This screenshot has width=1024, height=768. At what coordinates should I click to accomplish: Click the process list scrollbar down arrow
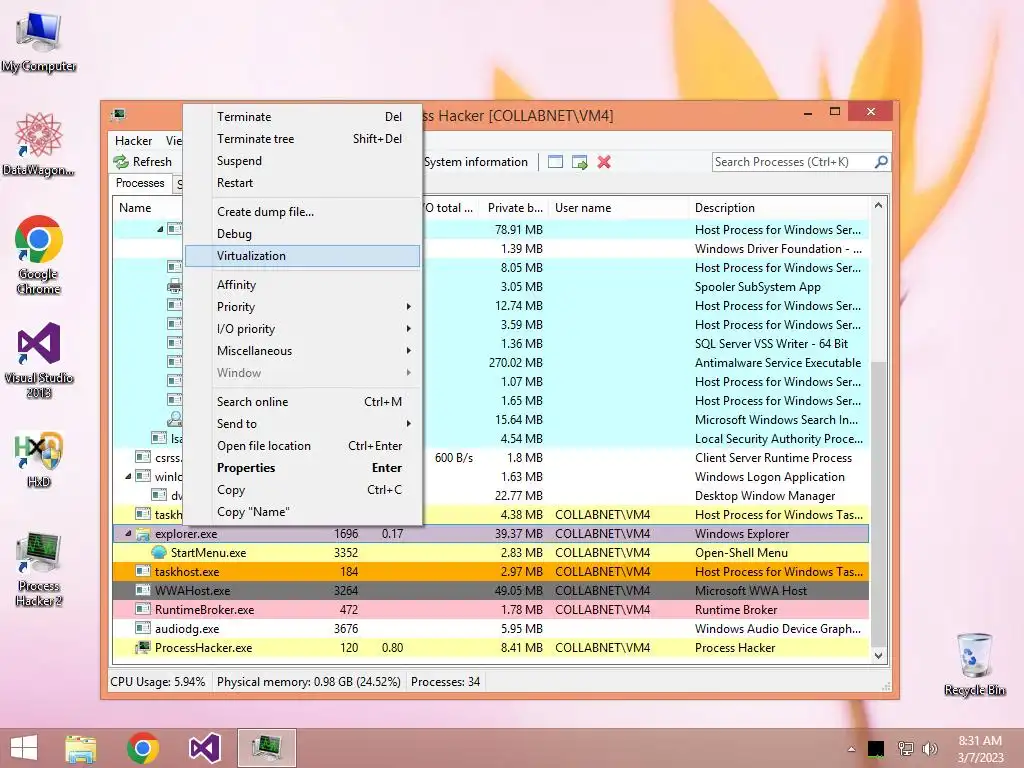[878, 656]
